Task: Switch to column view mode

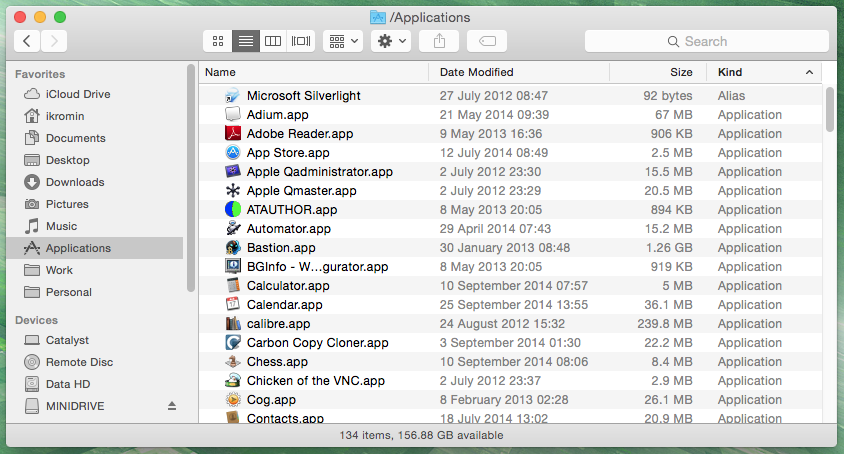Action: [273, 41]
